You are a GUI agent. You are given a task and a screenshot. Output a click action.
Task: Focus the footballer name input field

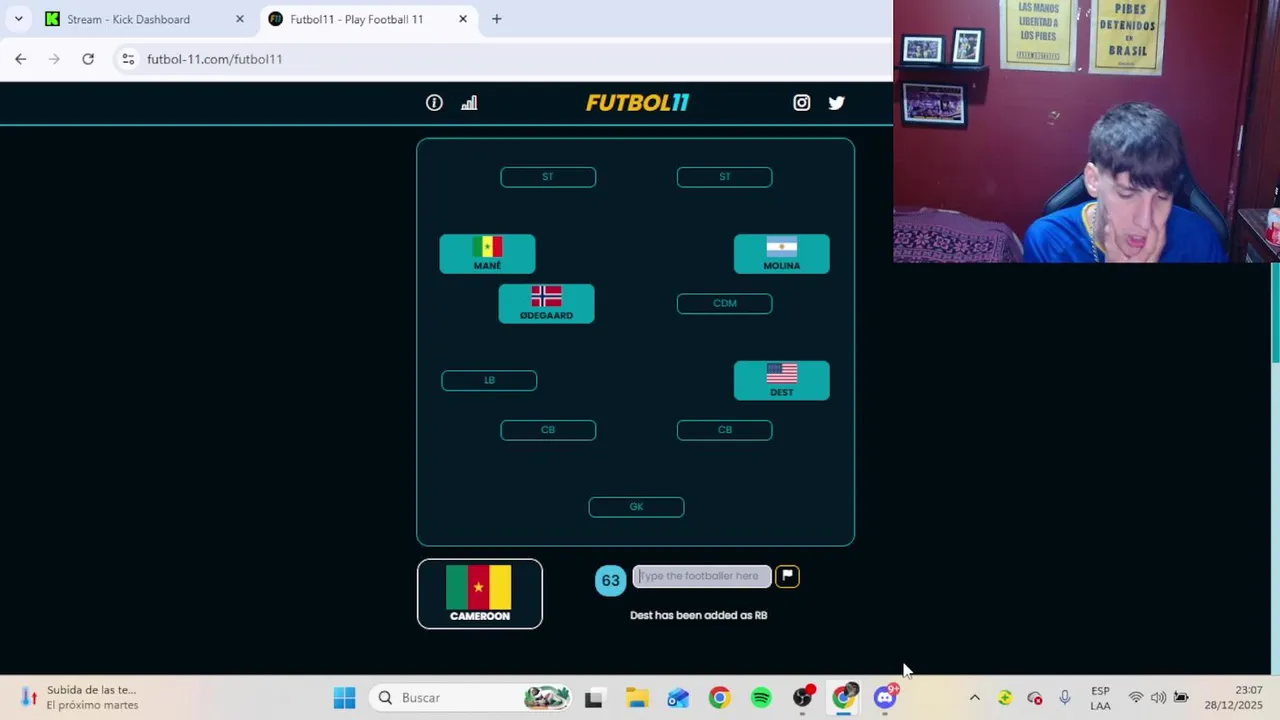coord(702,576)
